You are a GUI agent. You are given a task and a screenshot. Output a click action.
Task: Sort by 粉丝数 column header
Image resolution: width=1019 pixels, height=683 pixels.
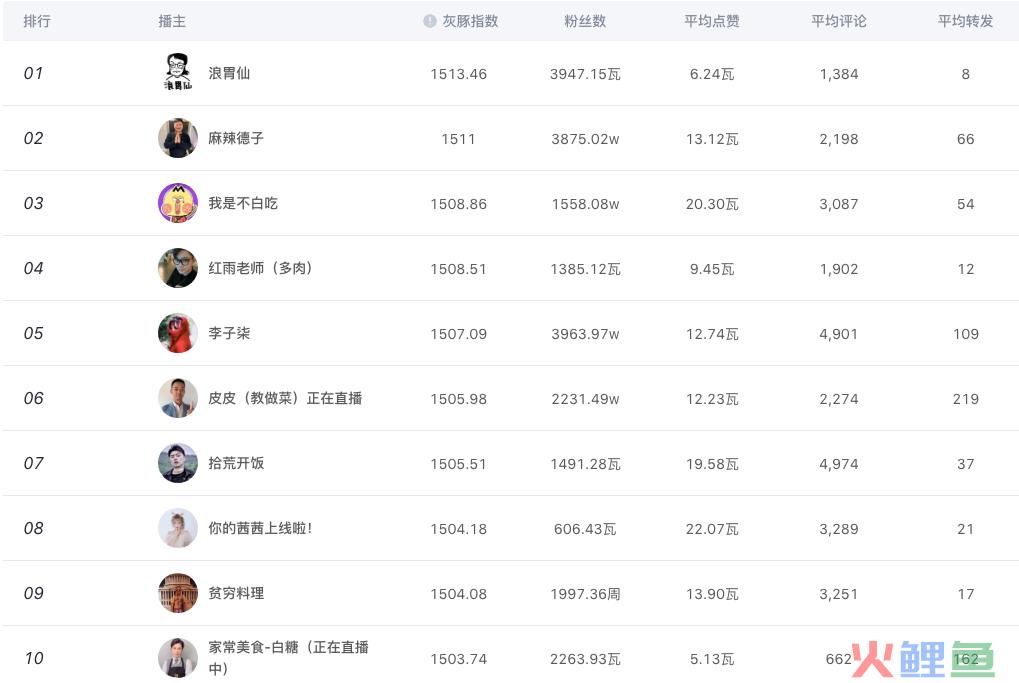coord(585,21)
